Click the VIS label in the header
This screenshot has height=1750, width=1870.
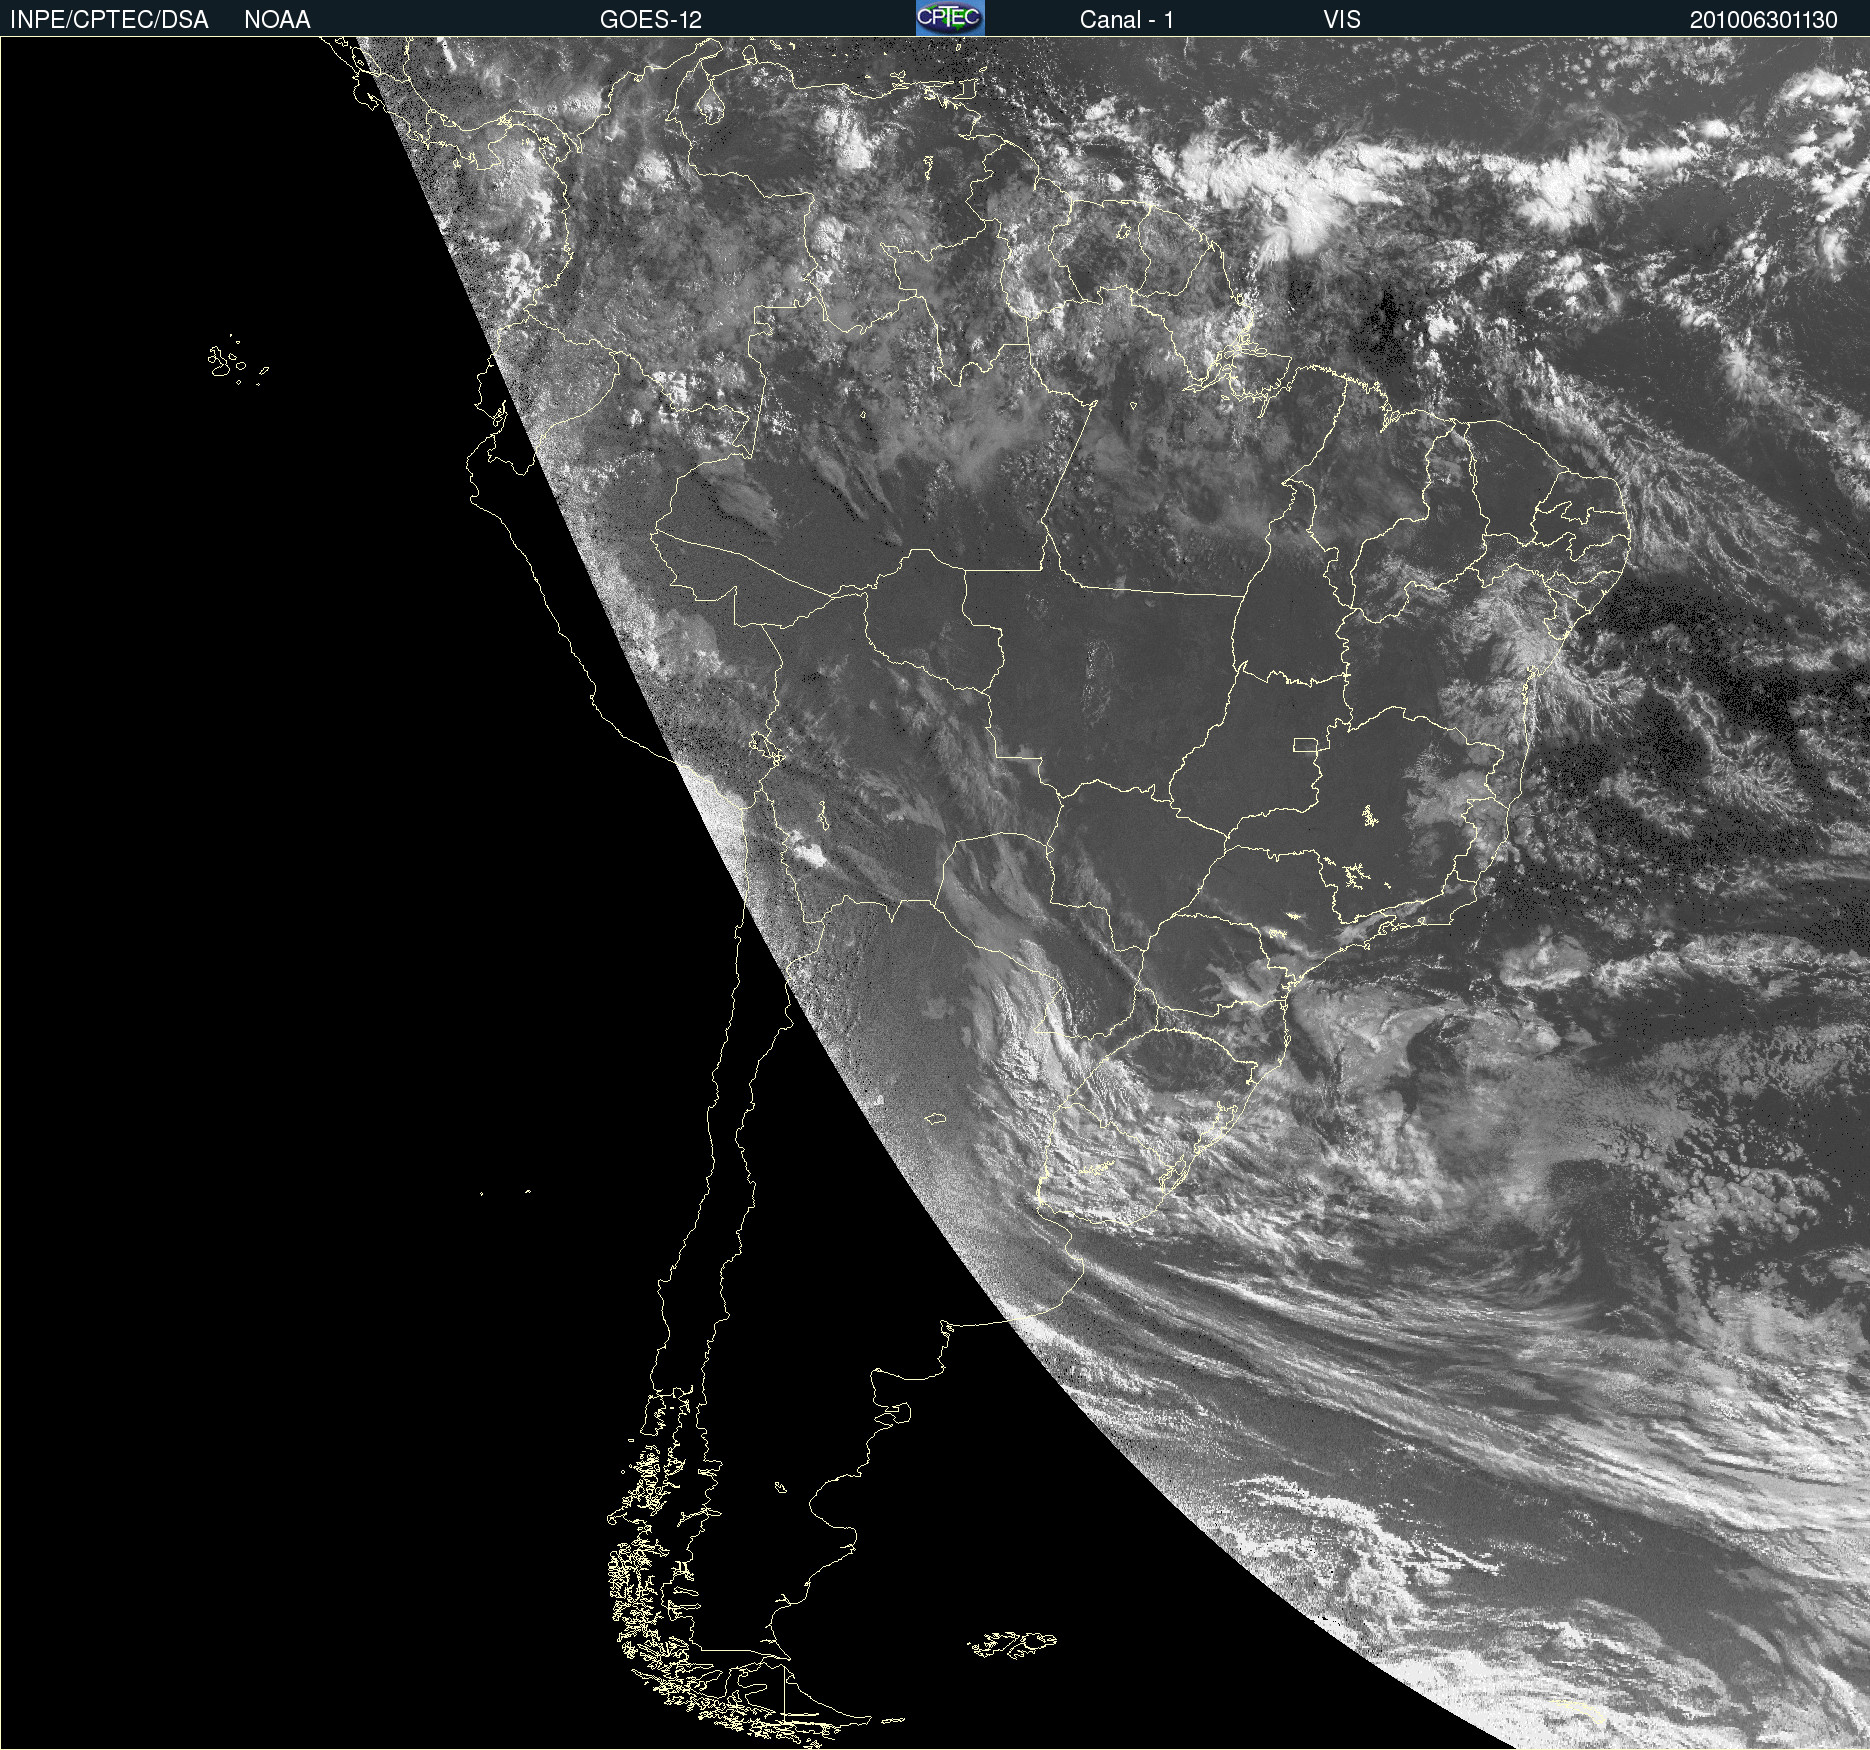pyautogui.click(x=1342, y=20)
